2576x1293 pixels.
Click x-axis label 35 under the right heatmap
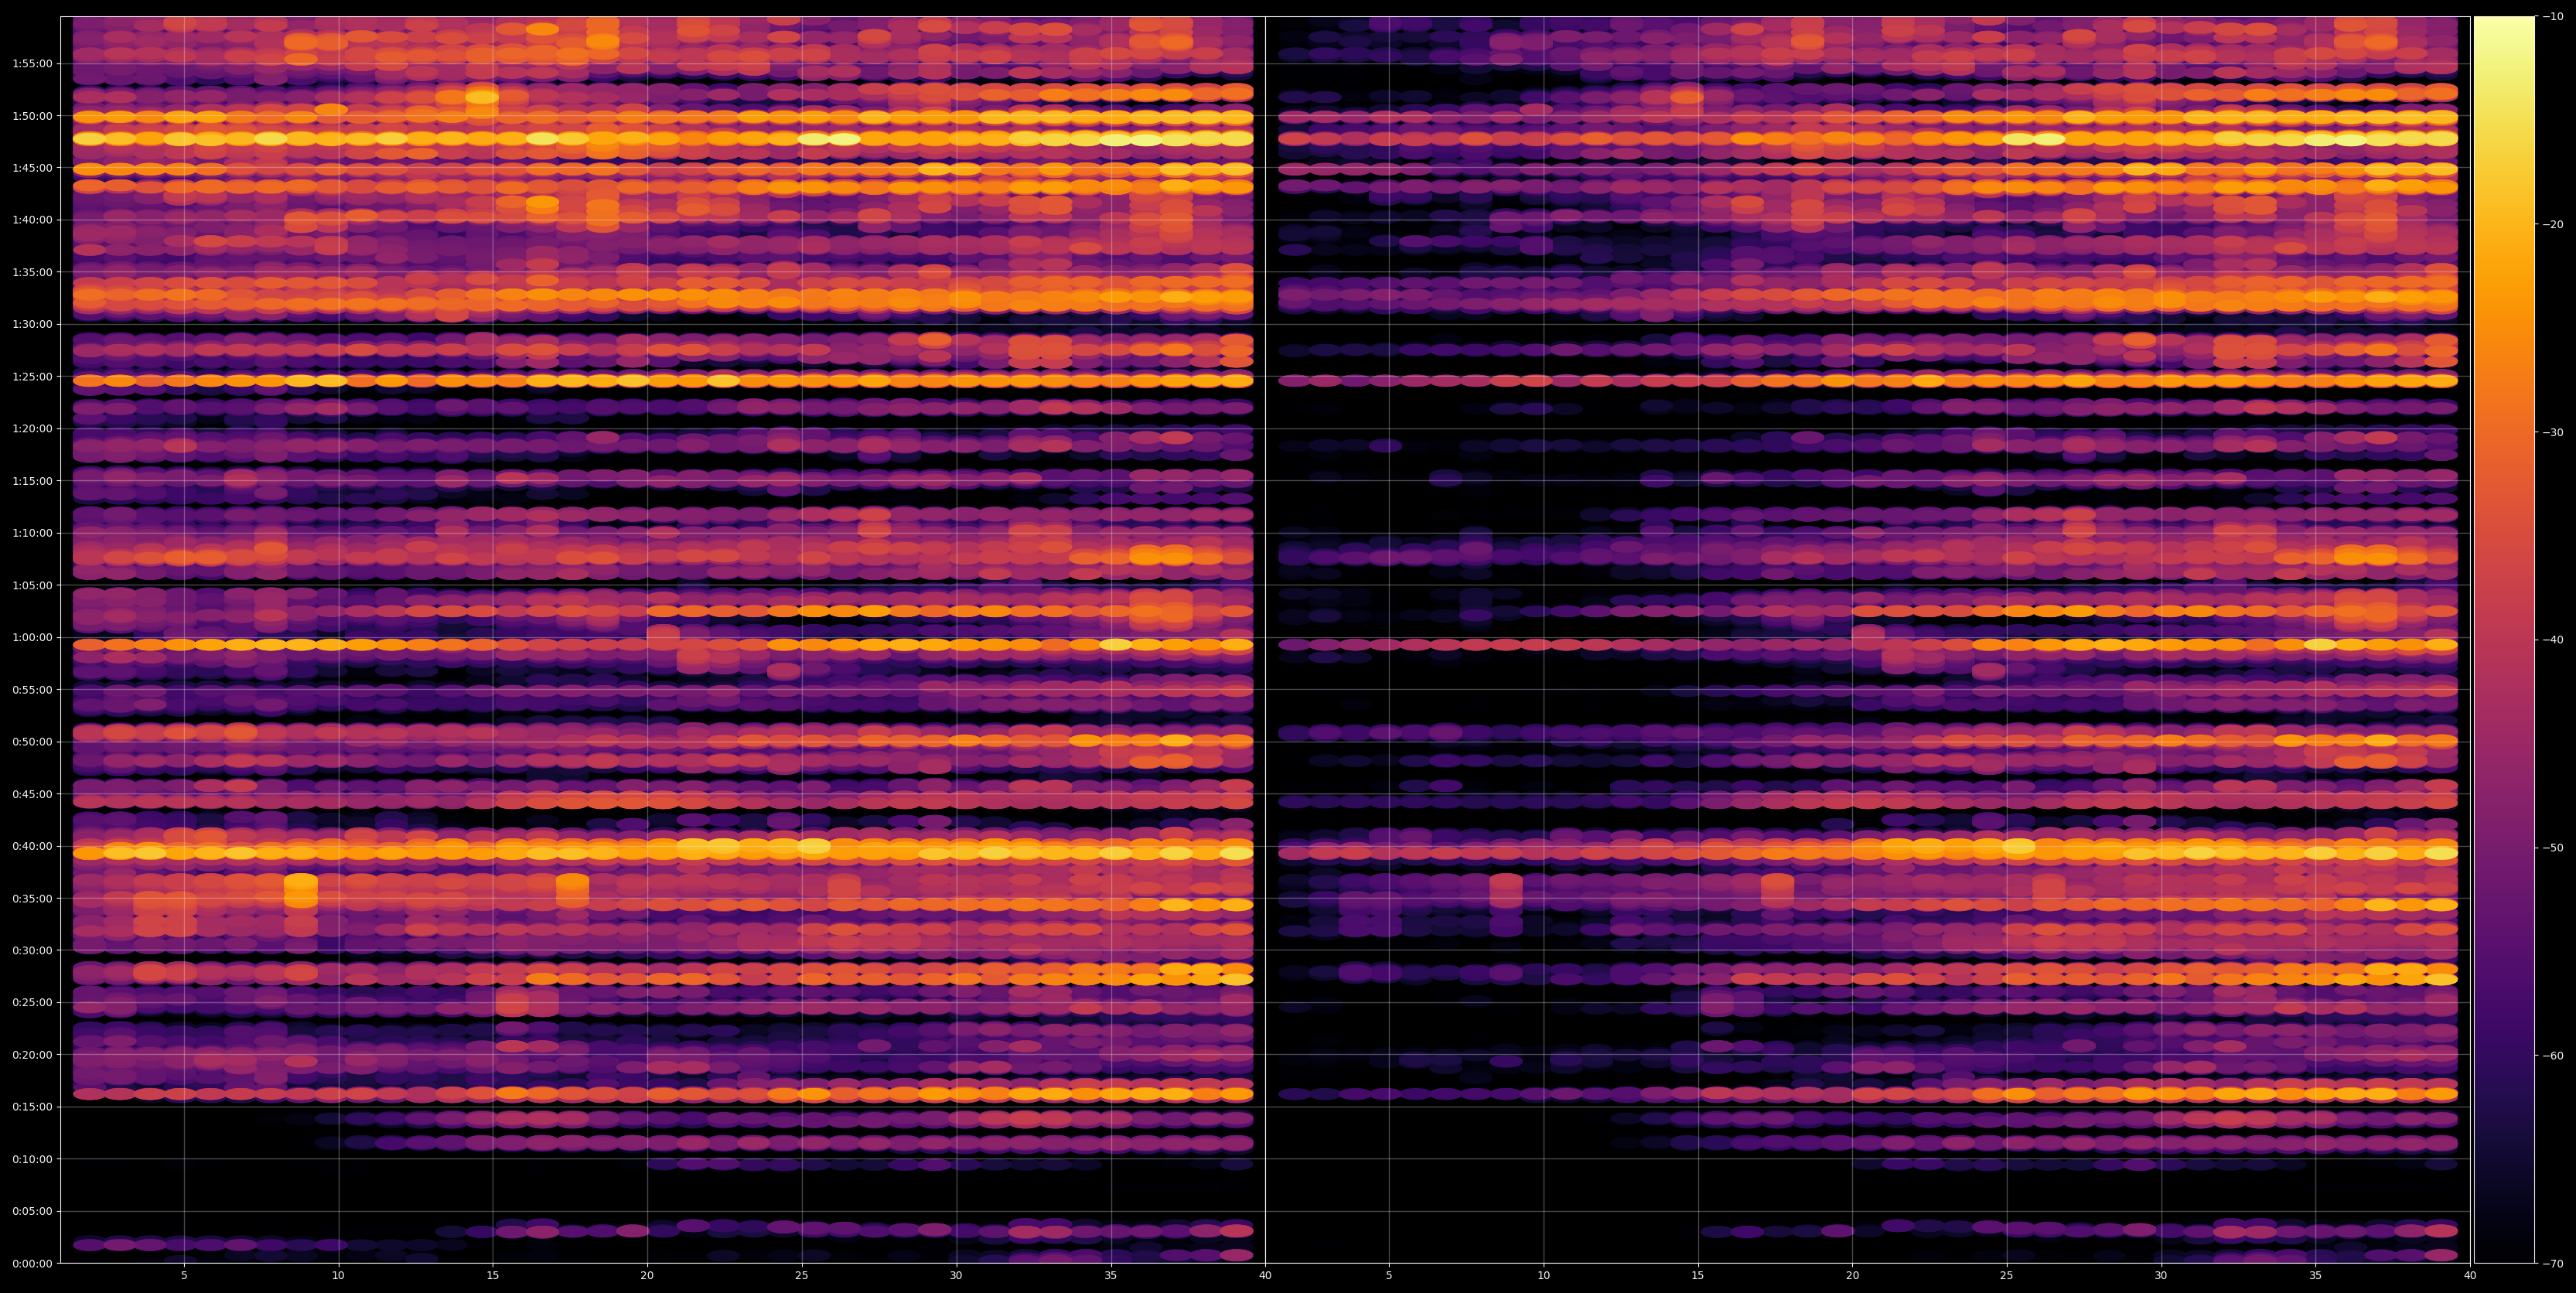pos(2316,1276)
